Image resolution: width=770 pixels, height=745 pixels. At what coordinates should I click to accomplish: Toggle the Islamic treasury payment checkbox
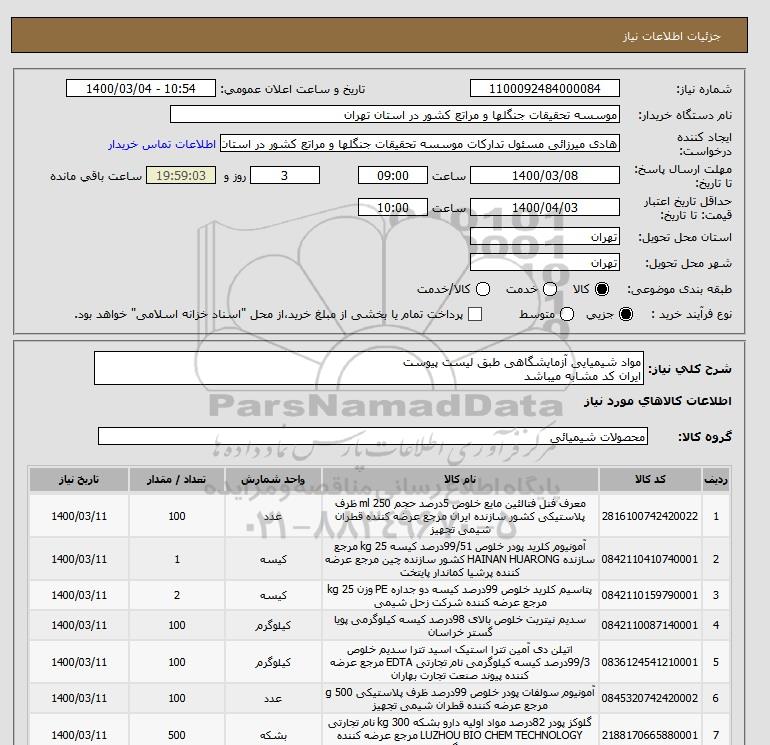click(475, 314)
